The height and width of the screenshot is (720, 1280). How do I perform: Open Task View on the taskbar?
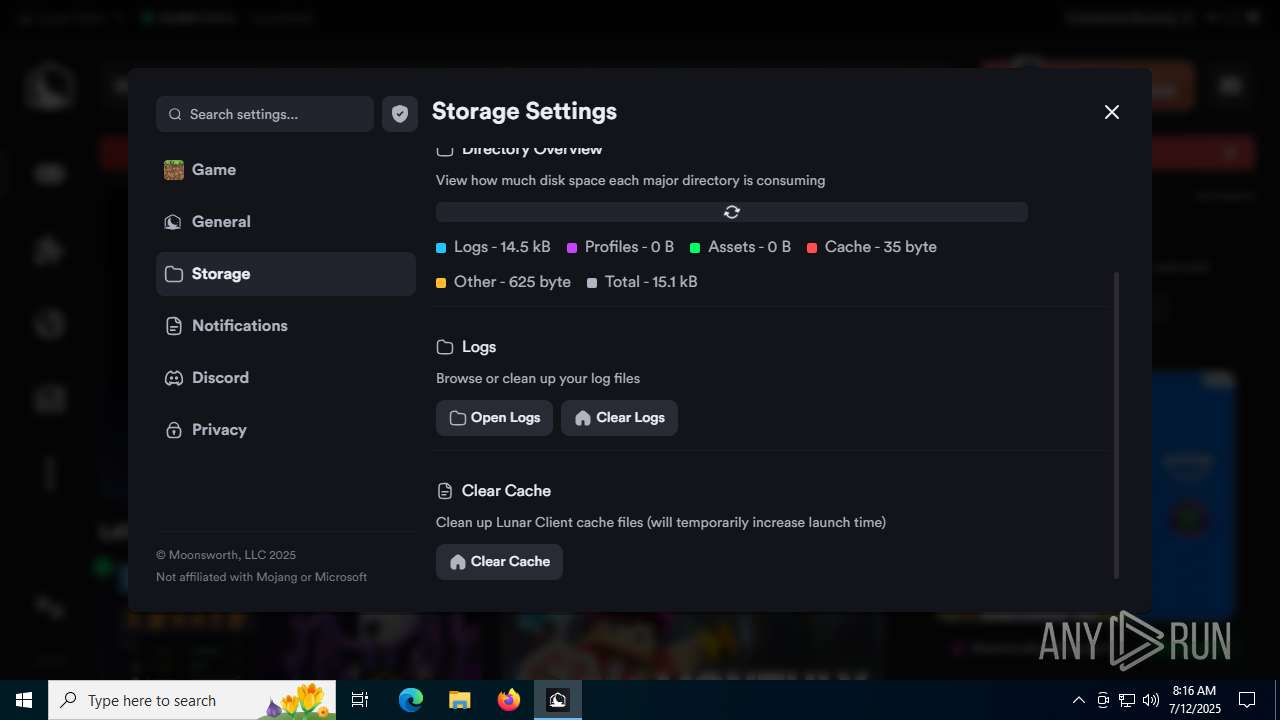click(360, 700)
